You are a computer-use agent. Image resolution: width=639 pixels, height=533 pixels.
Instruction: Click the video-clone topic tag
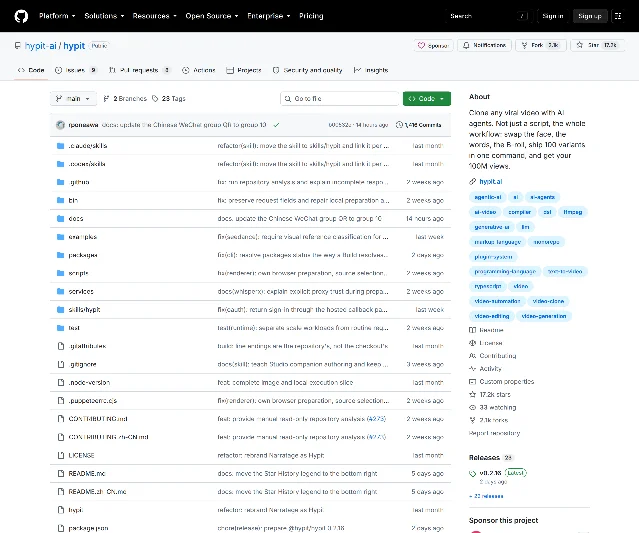[548, 301]
